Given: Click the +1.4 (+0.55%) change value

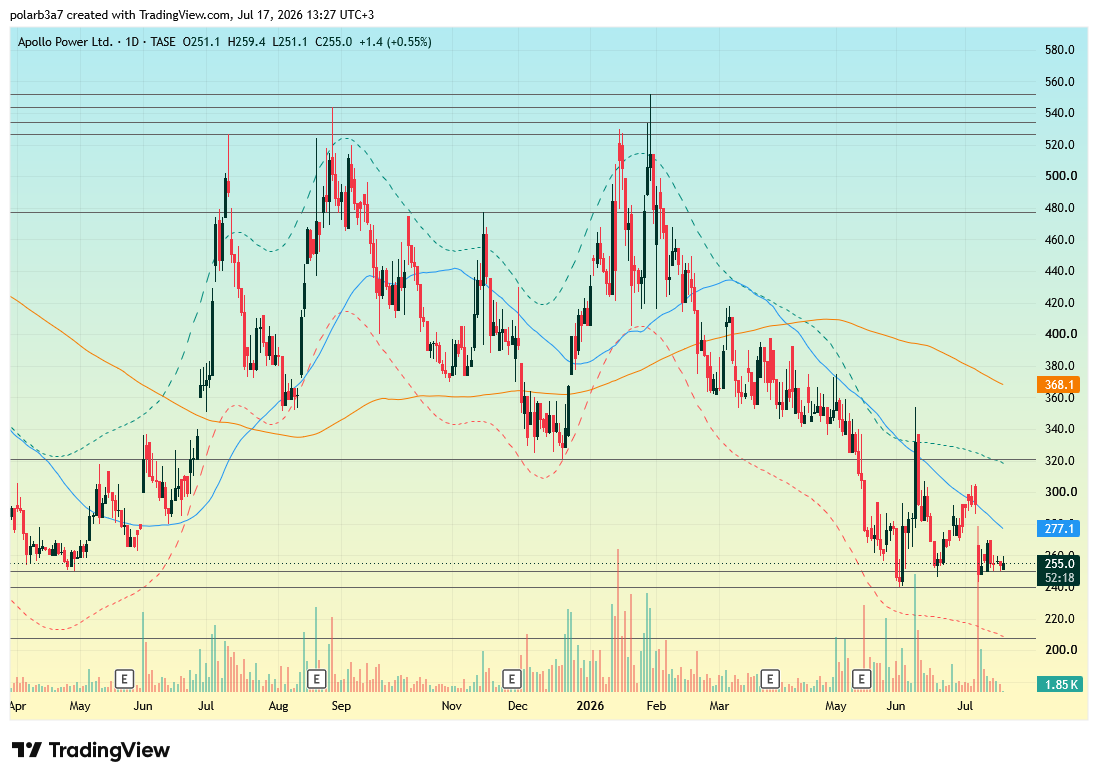Looking at the screenshot, I should (395, 42).
